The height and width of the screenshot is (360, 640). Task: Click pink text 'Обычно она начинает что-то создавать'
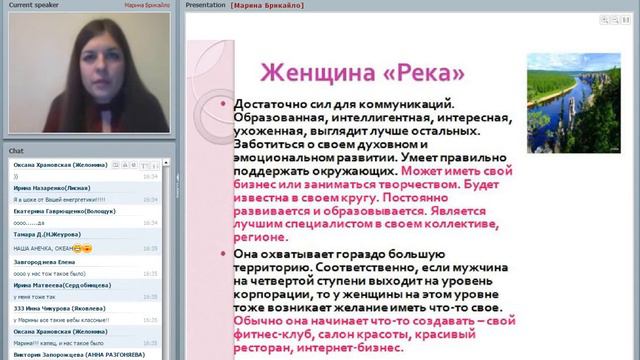point(356,321)
